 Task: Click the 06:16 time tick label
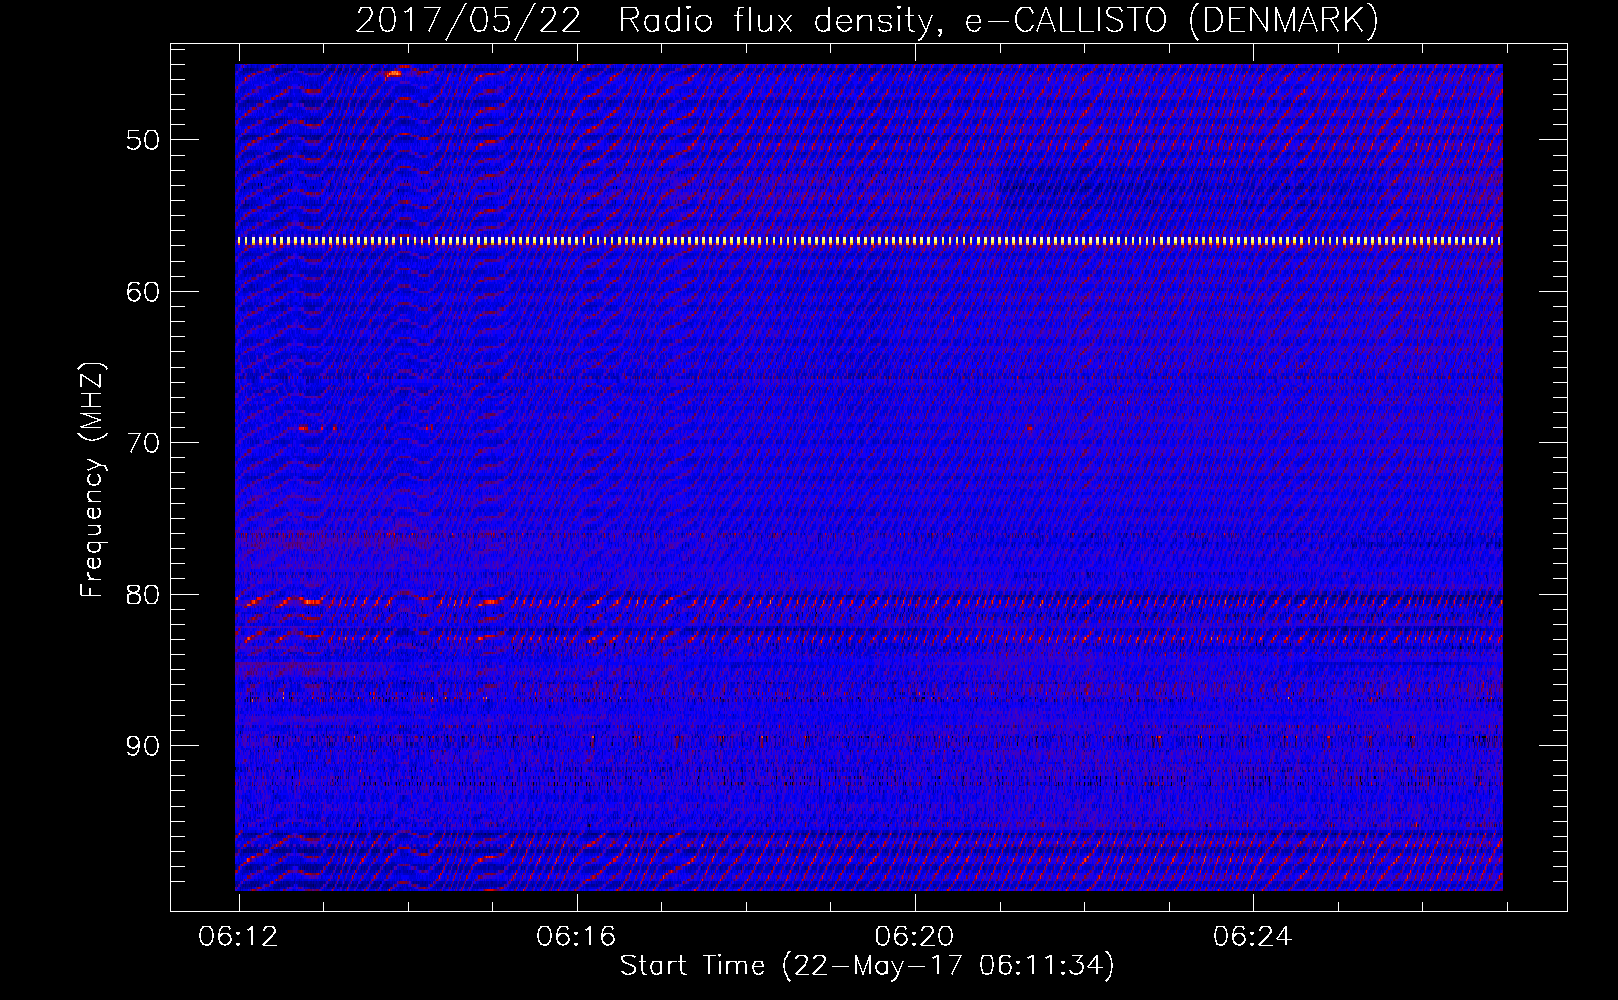point(576,937)
